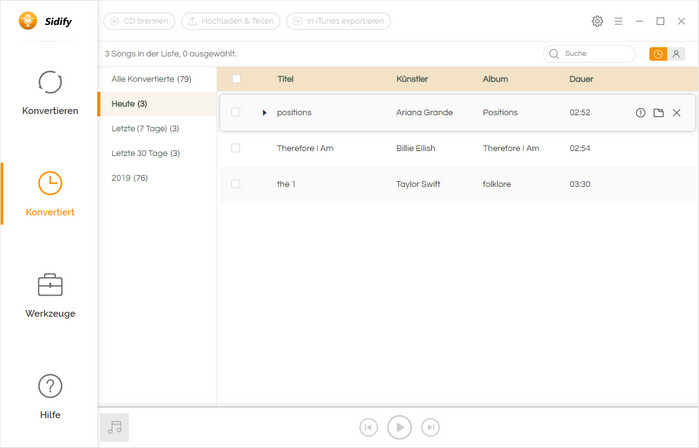Viewport: 699px width, 448px height.
Task: Maximize the Sidify window
Action: tap(660, 21)
